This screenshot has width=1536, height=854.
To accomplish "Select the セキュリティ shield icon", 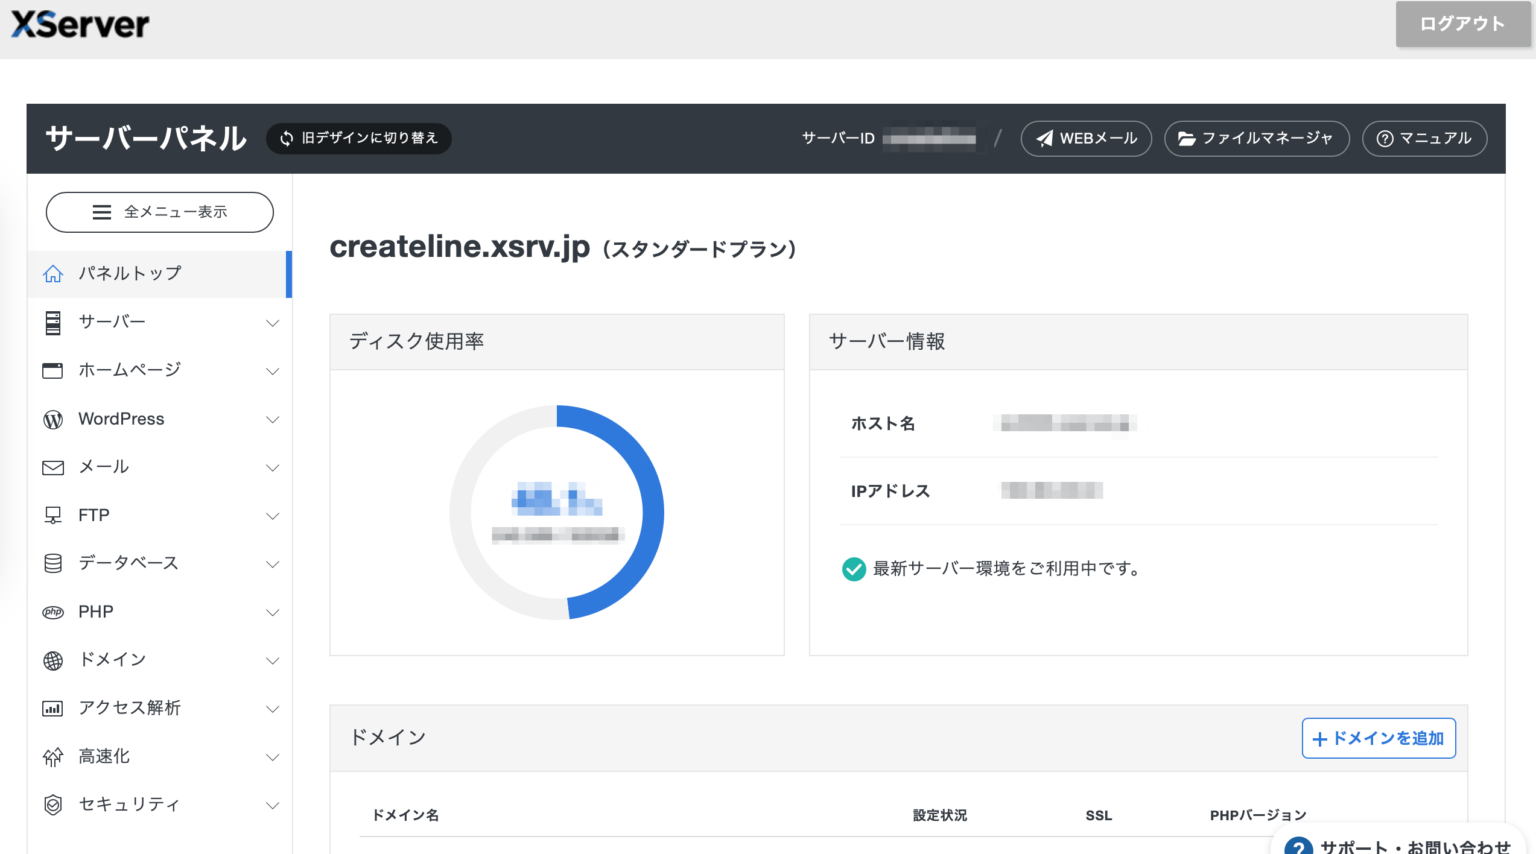I will tap(52, 804).
